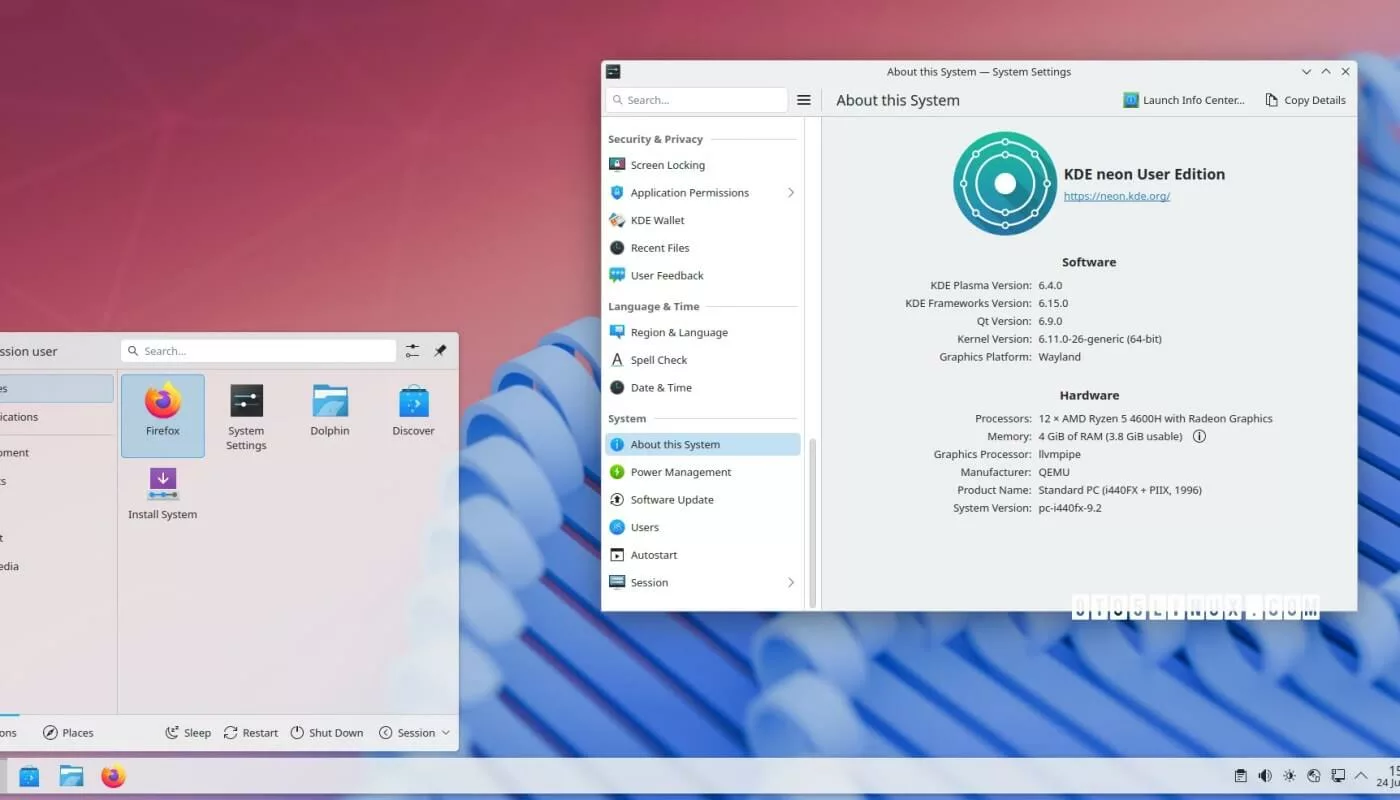Open Spell Check settings

pyautogui.click(x=703, y=360)
